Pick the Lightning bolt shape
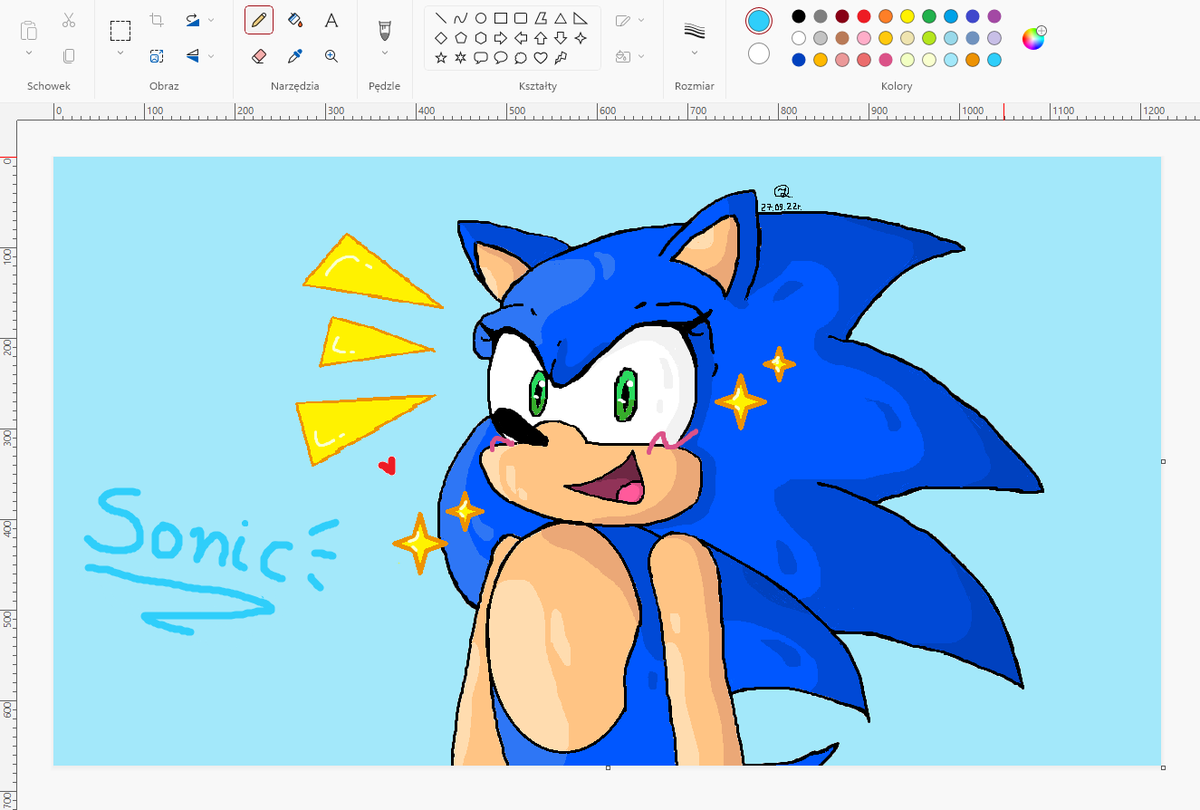 click(x=561, y=58)
